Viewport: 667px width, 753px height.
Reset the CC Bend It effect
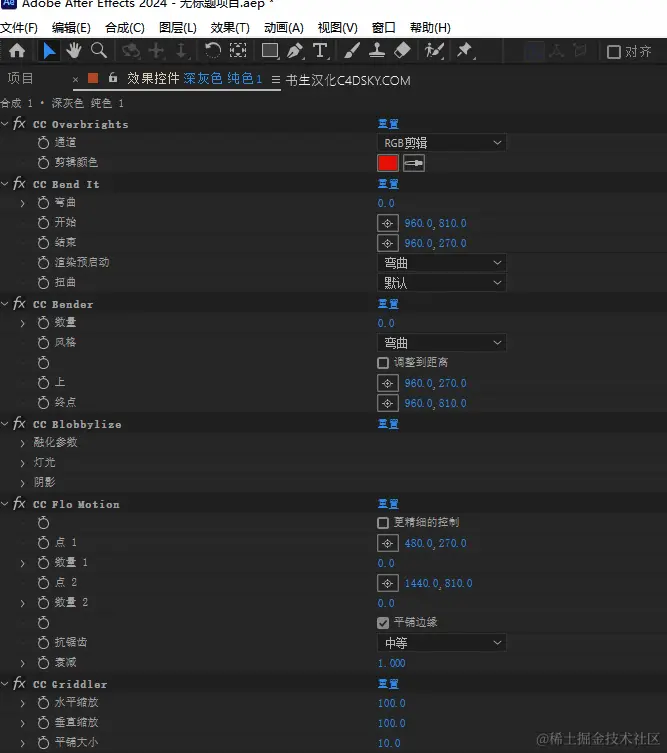(x=388, y=184)
